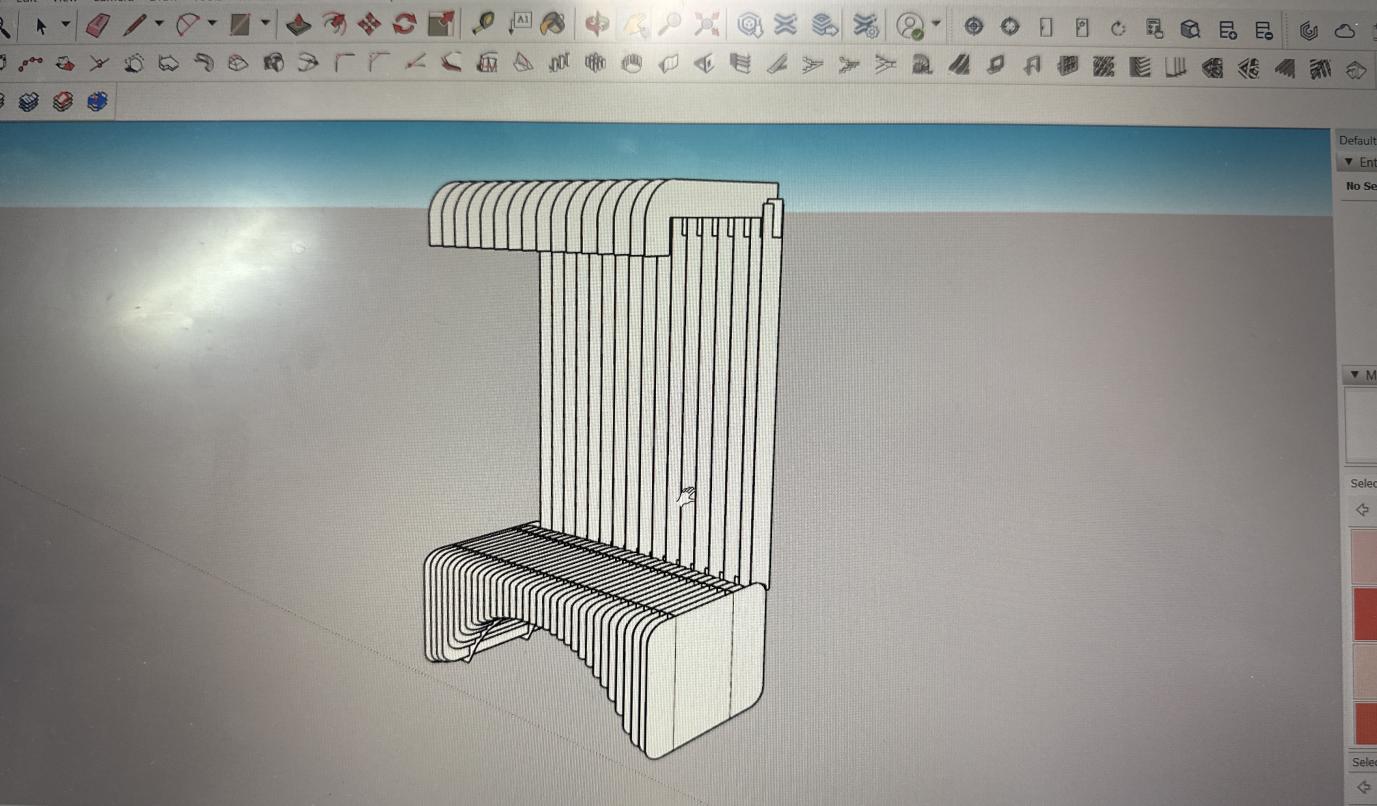
Task: Select the arrow Select tool
Action: coord(41,26)
